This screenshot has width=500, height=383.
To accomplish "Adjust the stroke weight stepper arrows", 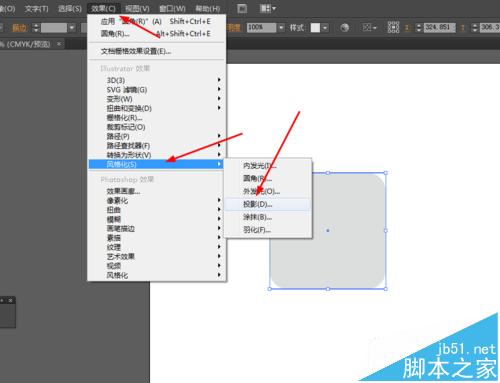I will [x=36, y=28].
